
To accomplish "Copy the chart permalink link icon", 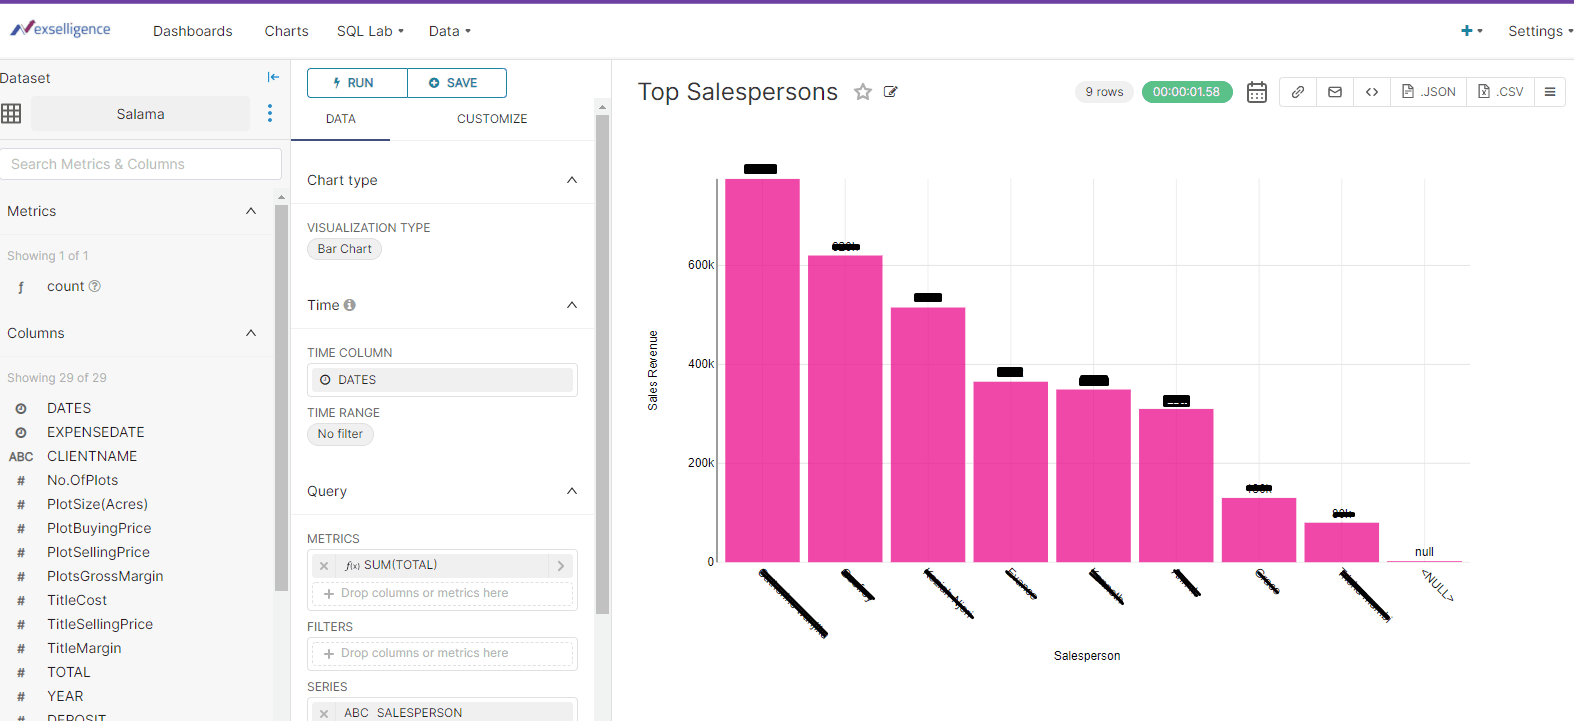I will click(x=1298, y=92).
